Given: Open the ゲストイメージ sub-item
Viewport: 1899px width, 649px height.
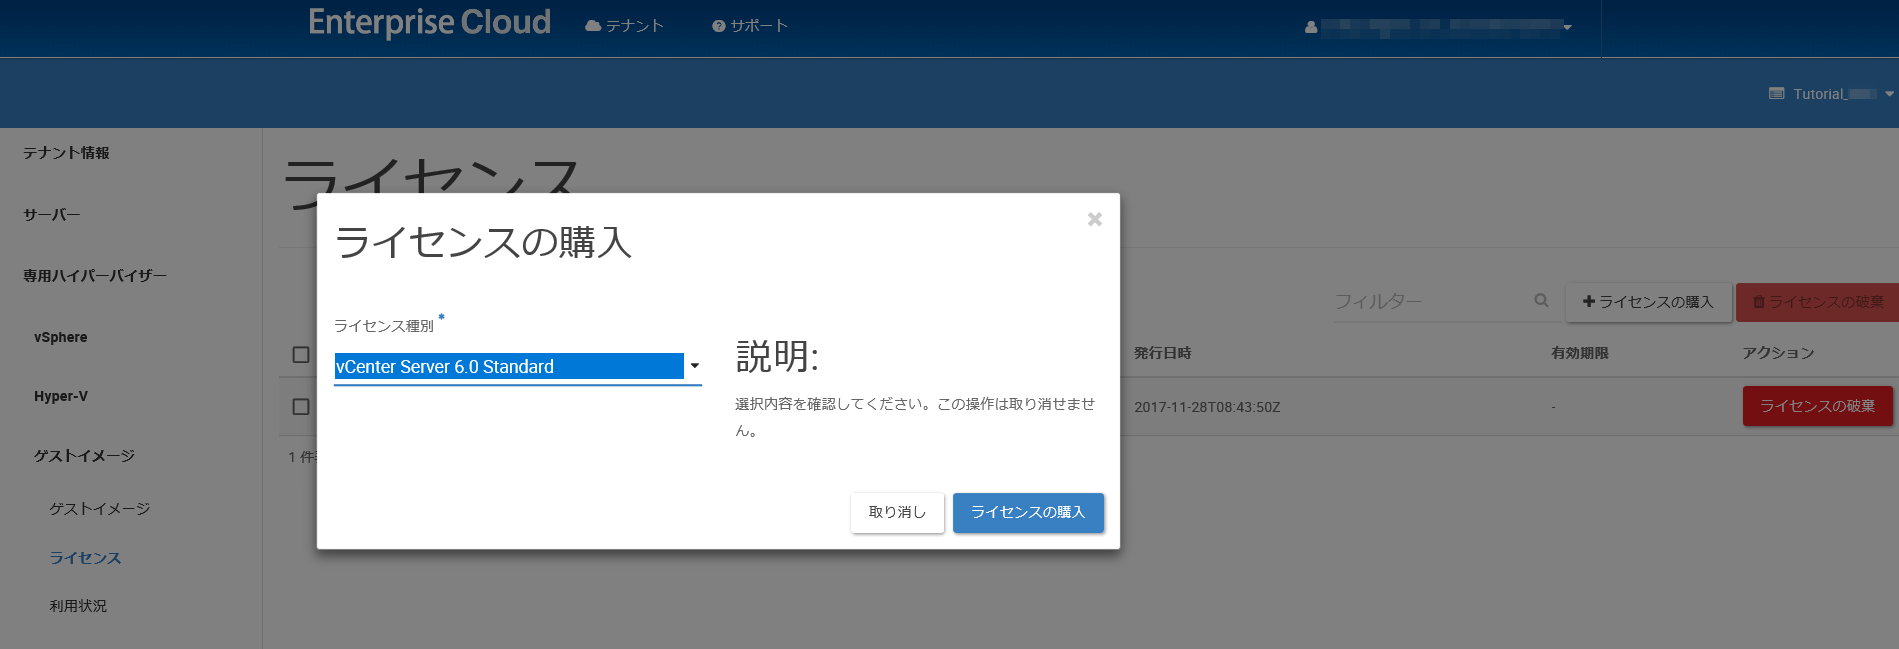Looking at the screenshot, I should tap(100, 509).
